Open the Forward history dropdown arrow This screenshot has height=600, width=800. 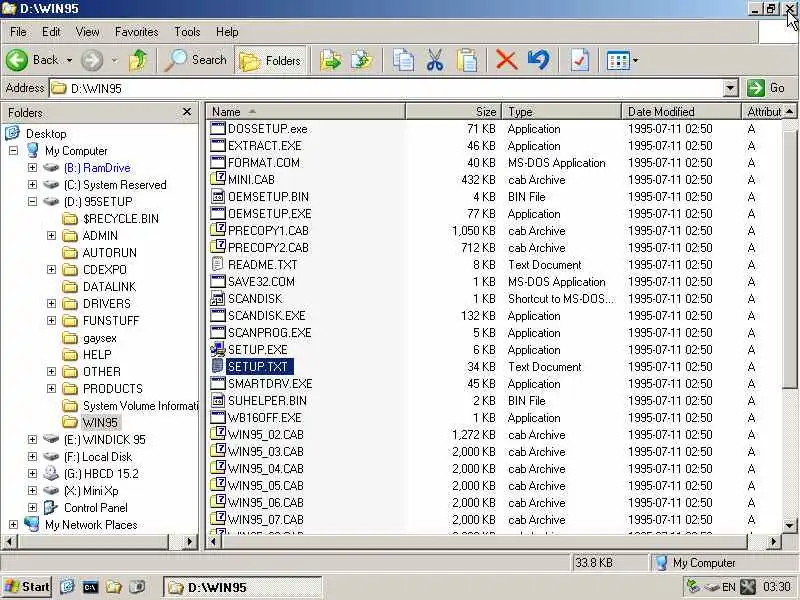click(x=115, y=60)
